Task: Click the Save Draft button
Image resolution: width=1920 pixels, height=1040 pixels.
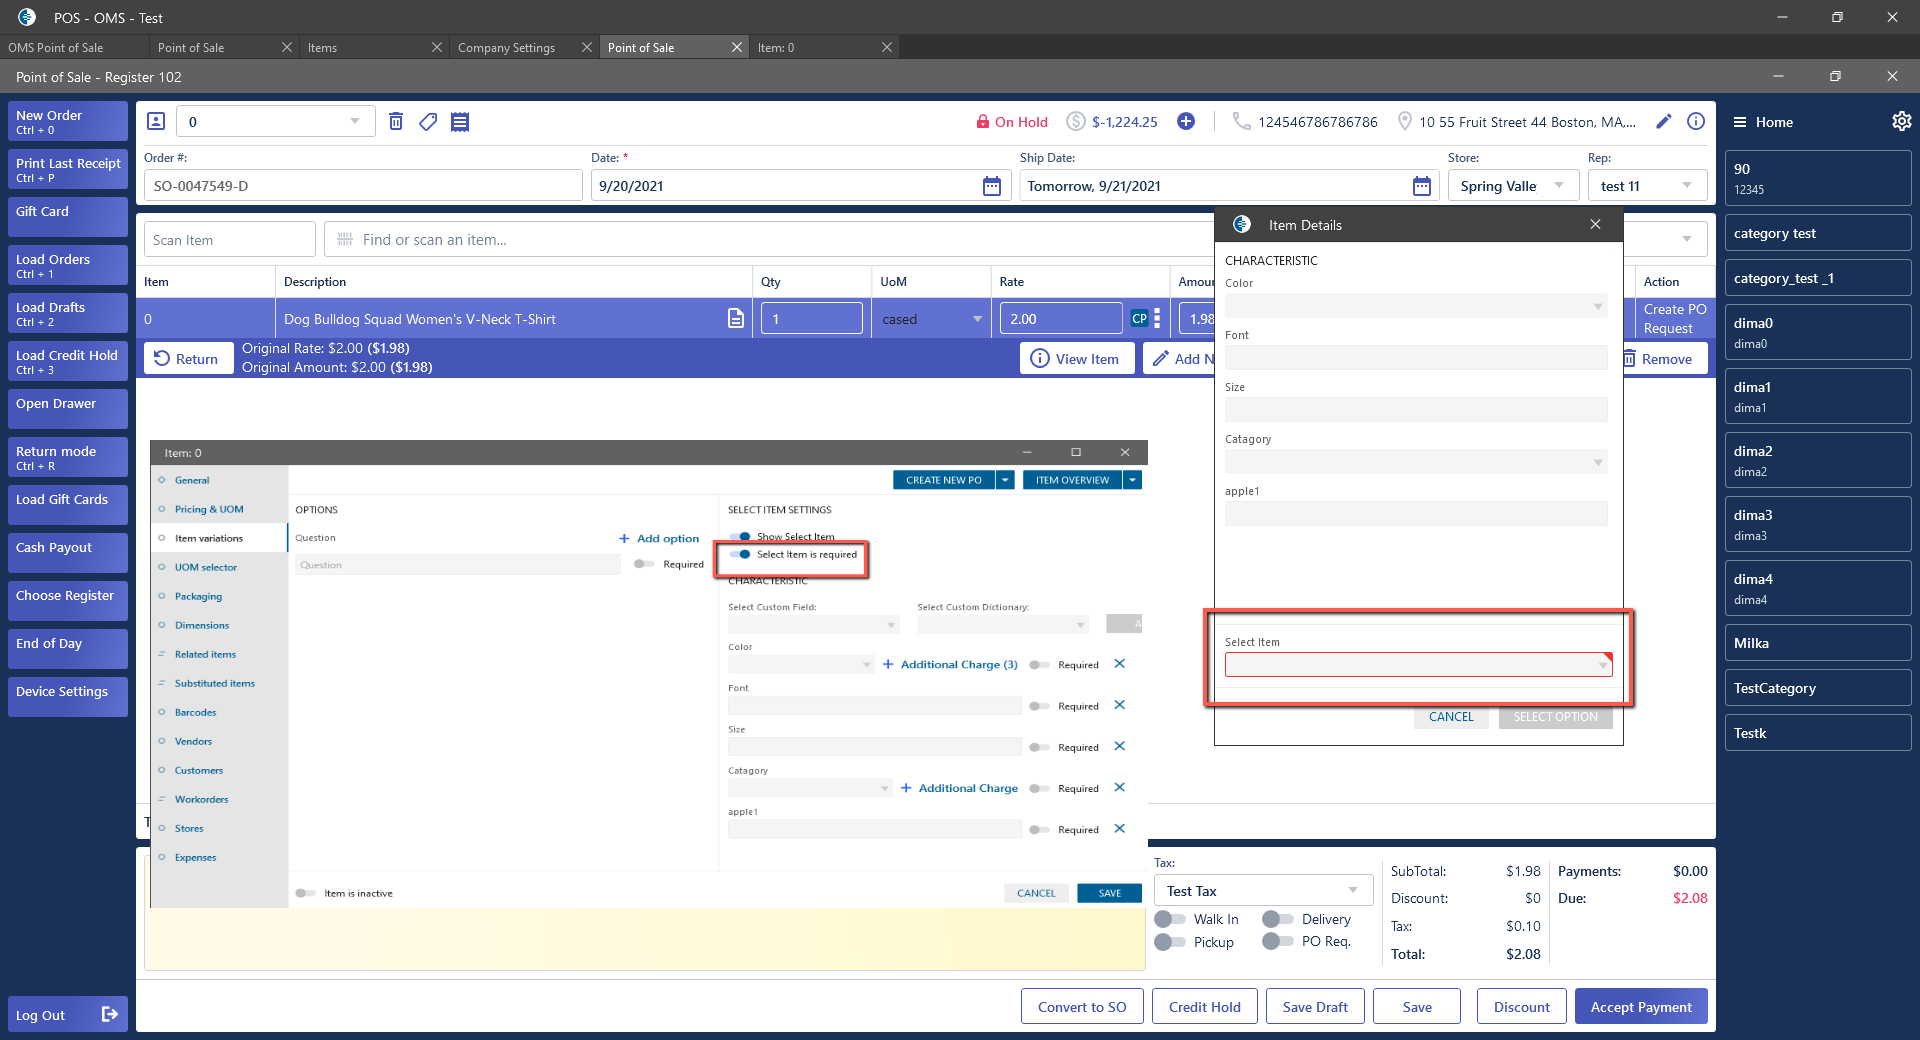Action: pyautogui.click(x=1315, y=1007)
